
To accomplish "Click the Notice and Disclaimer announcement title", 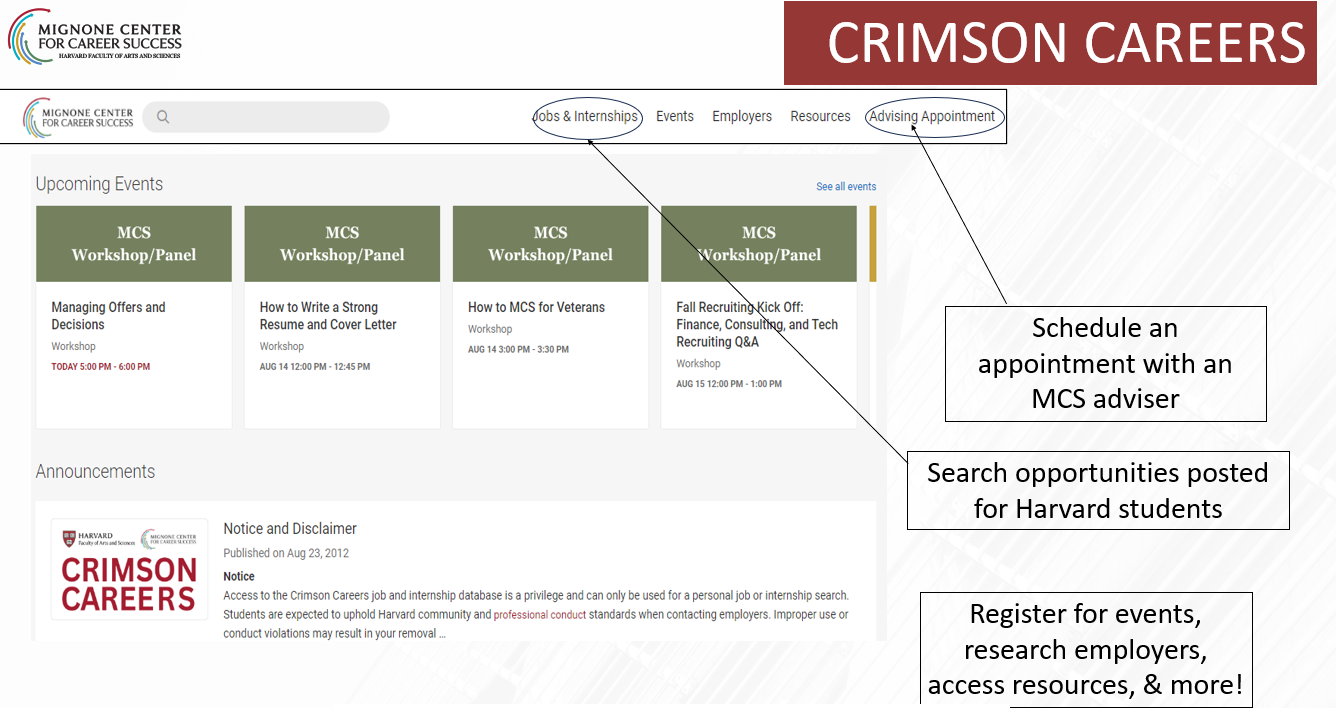I will [290, 528].
